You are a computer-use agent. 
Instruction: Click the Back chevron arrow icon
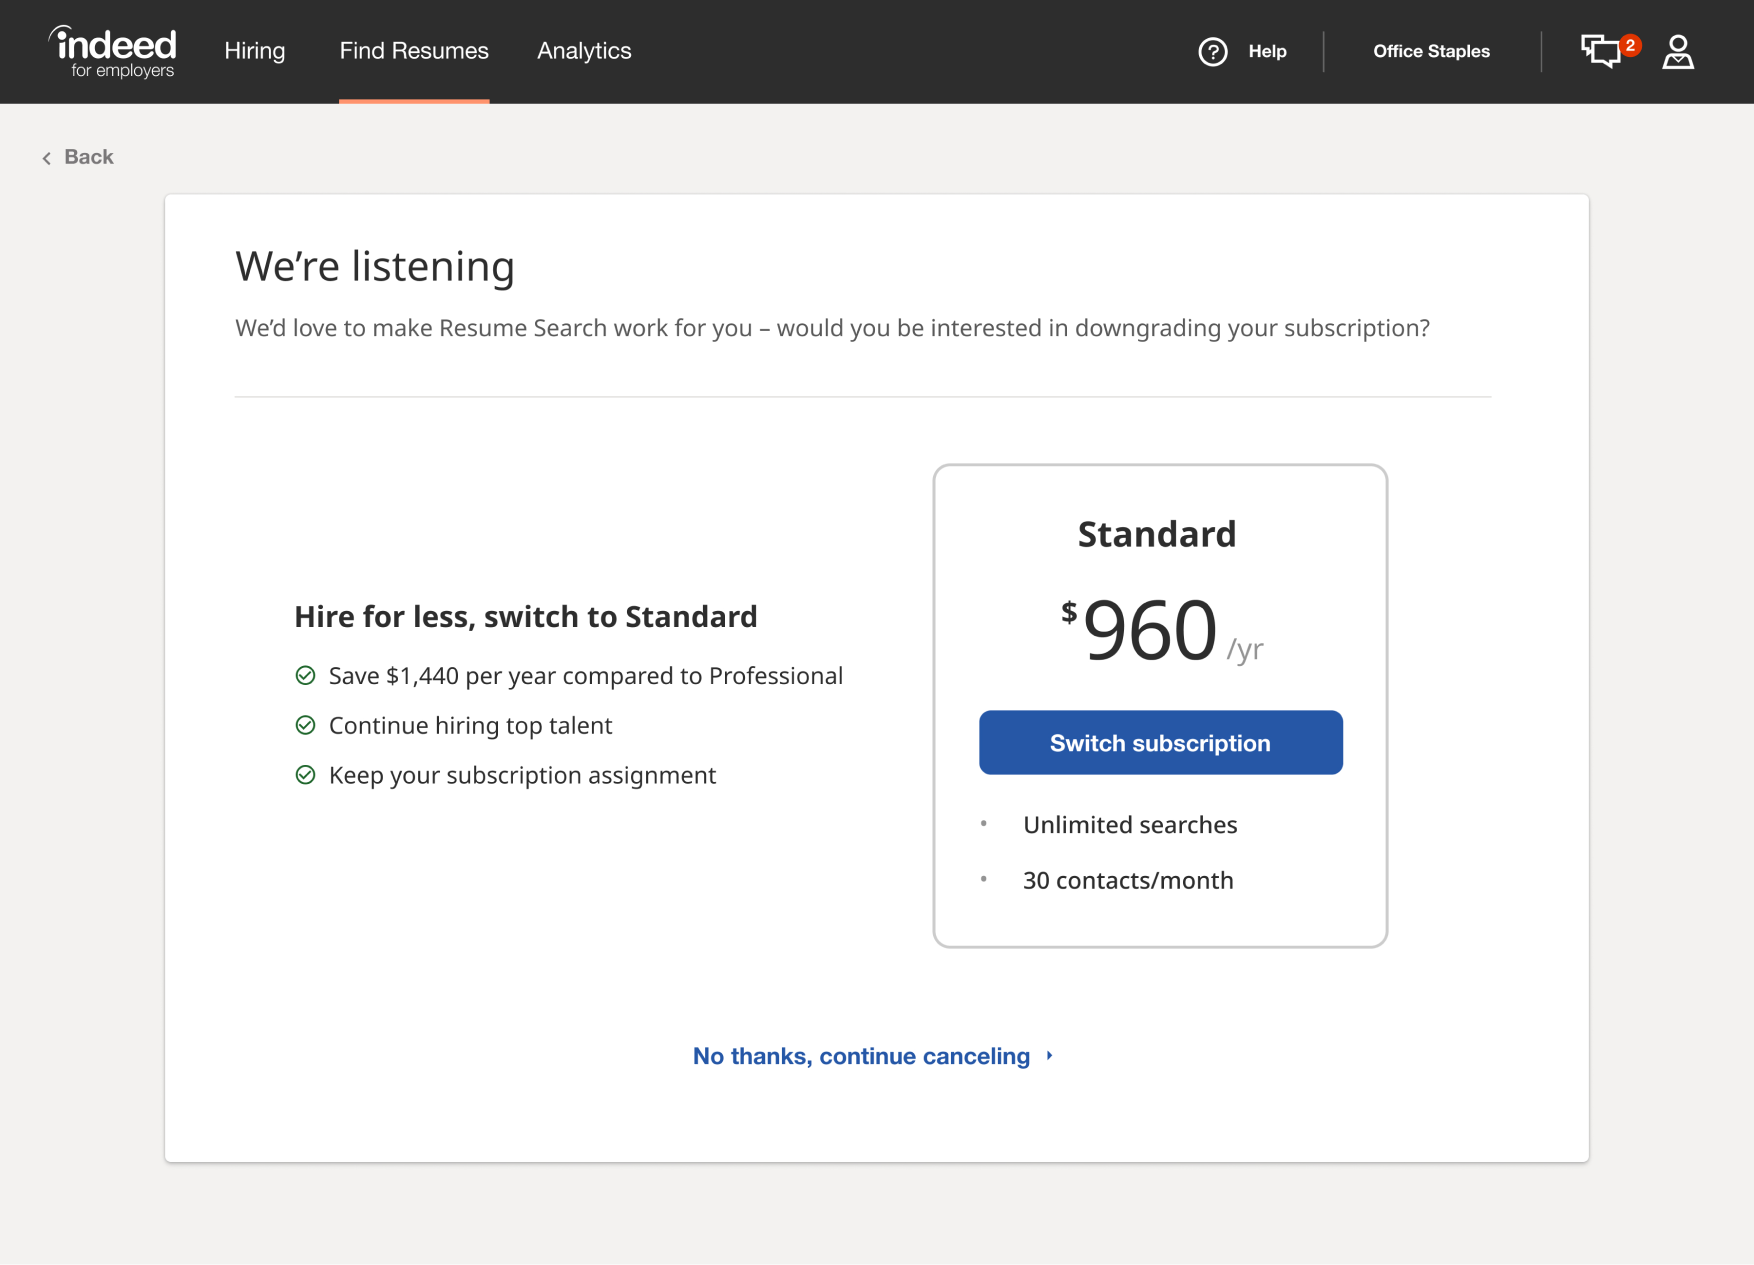[x=46, y=158]
